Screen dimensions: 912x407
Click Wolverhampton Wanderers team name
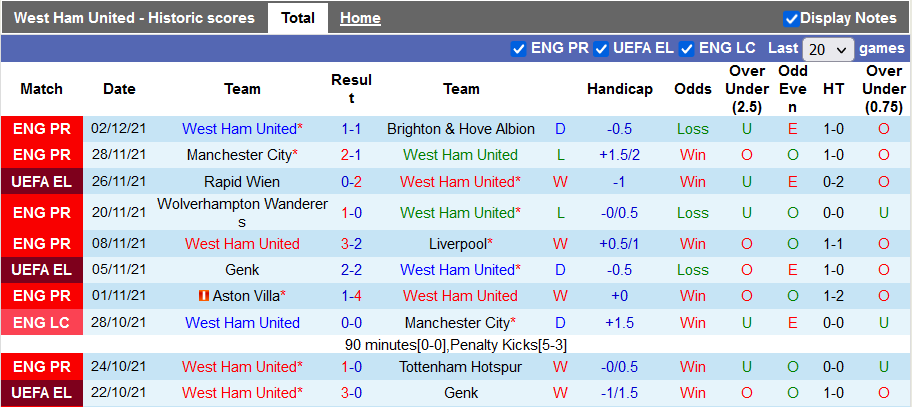click(242, 212)
